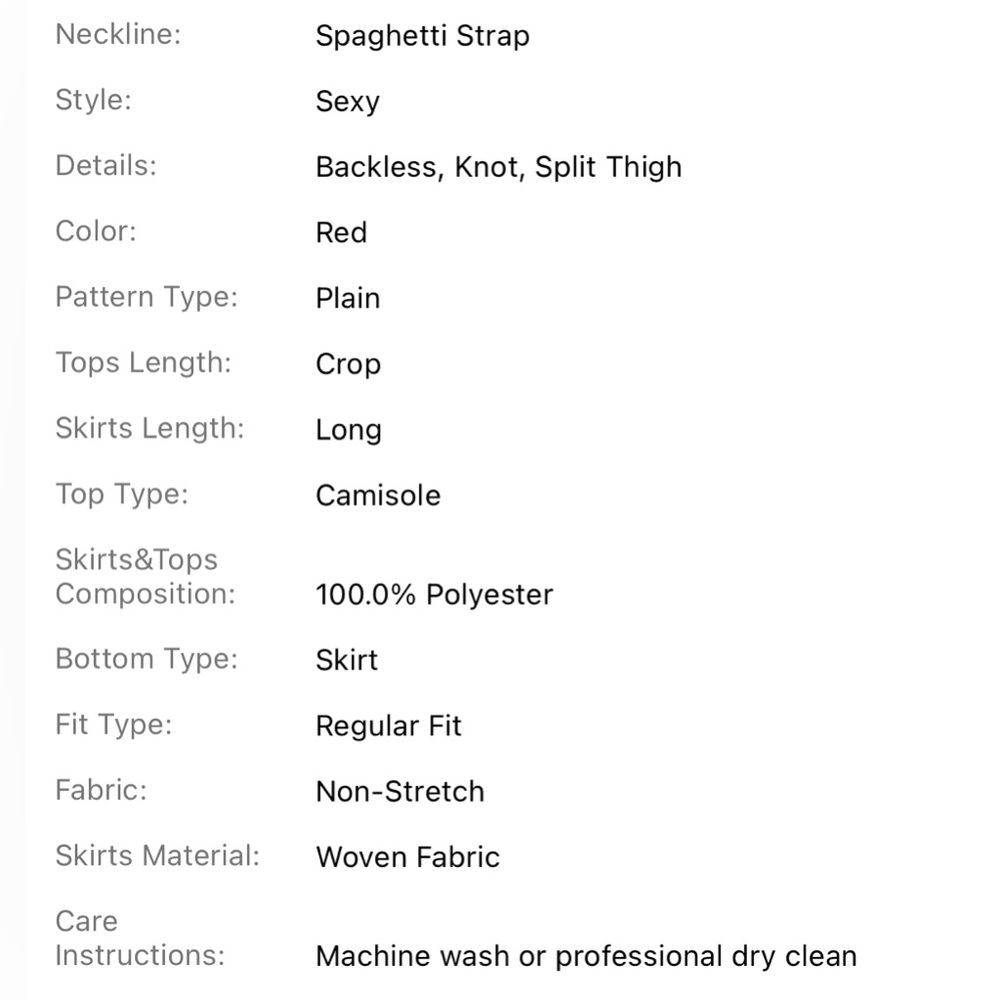Click the "Regular Fit" value

tap(388, 726)
